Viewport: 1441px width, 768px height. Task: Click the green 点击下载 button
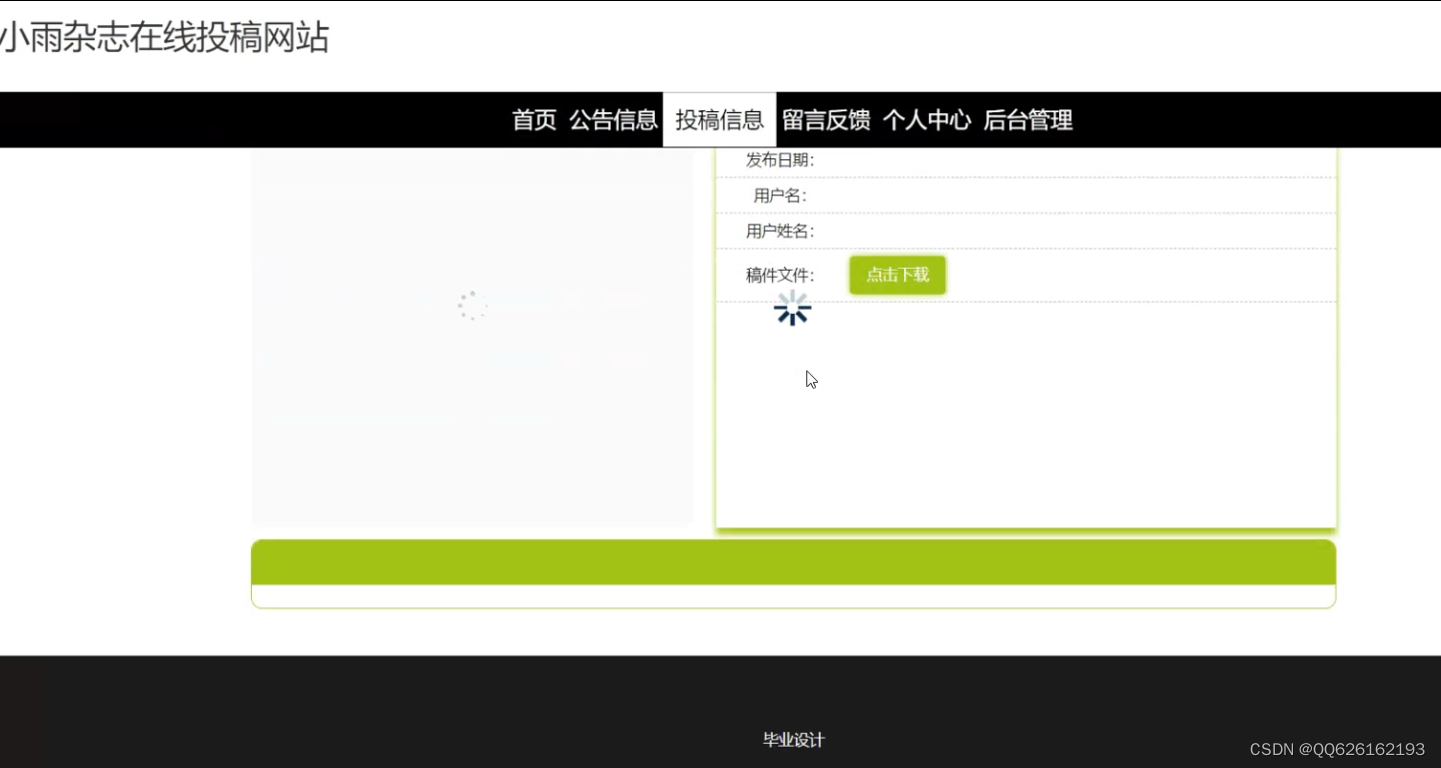[897, 275]
